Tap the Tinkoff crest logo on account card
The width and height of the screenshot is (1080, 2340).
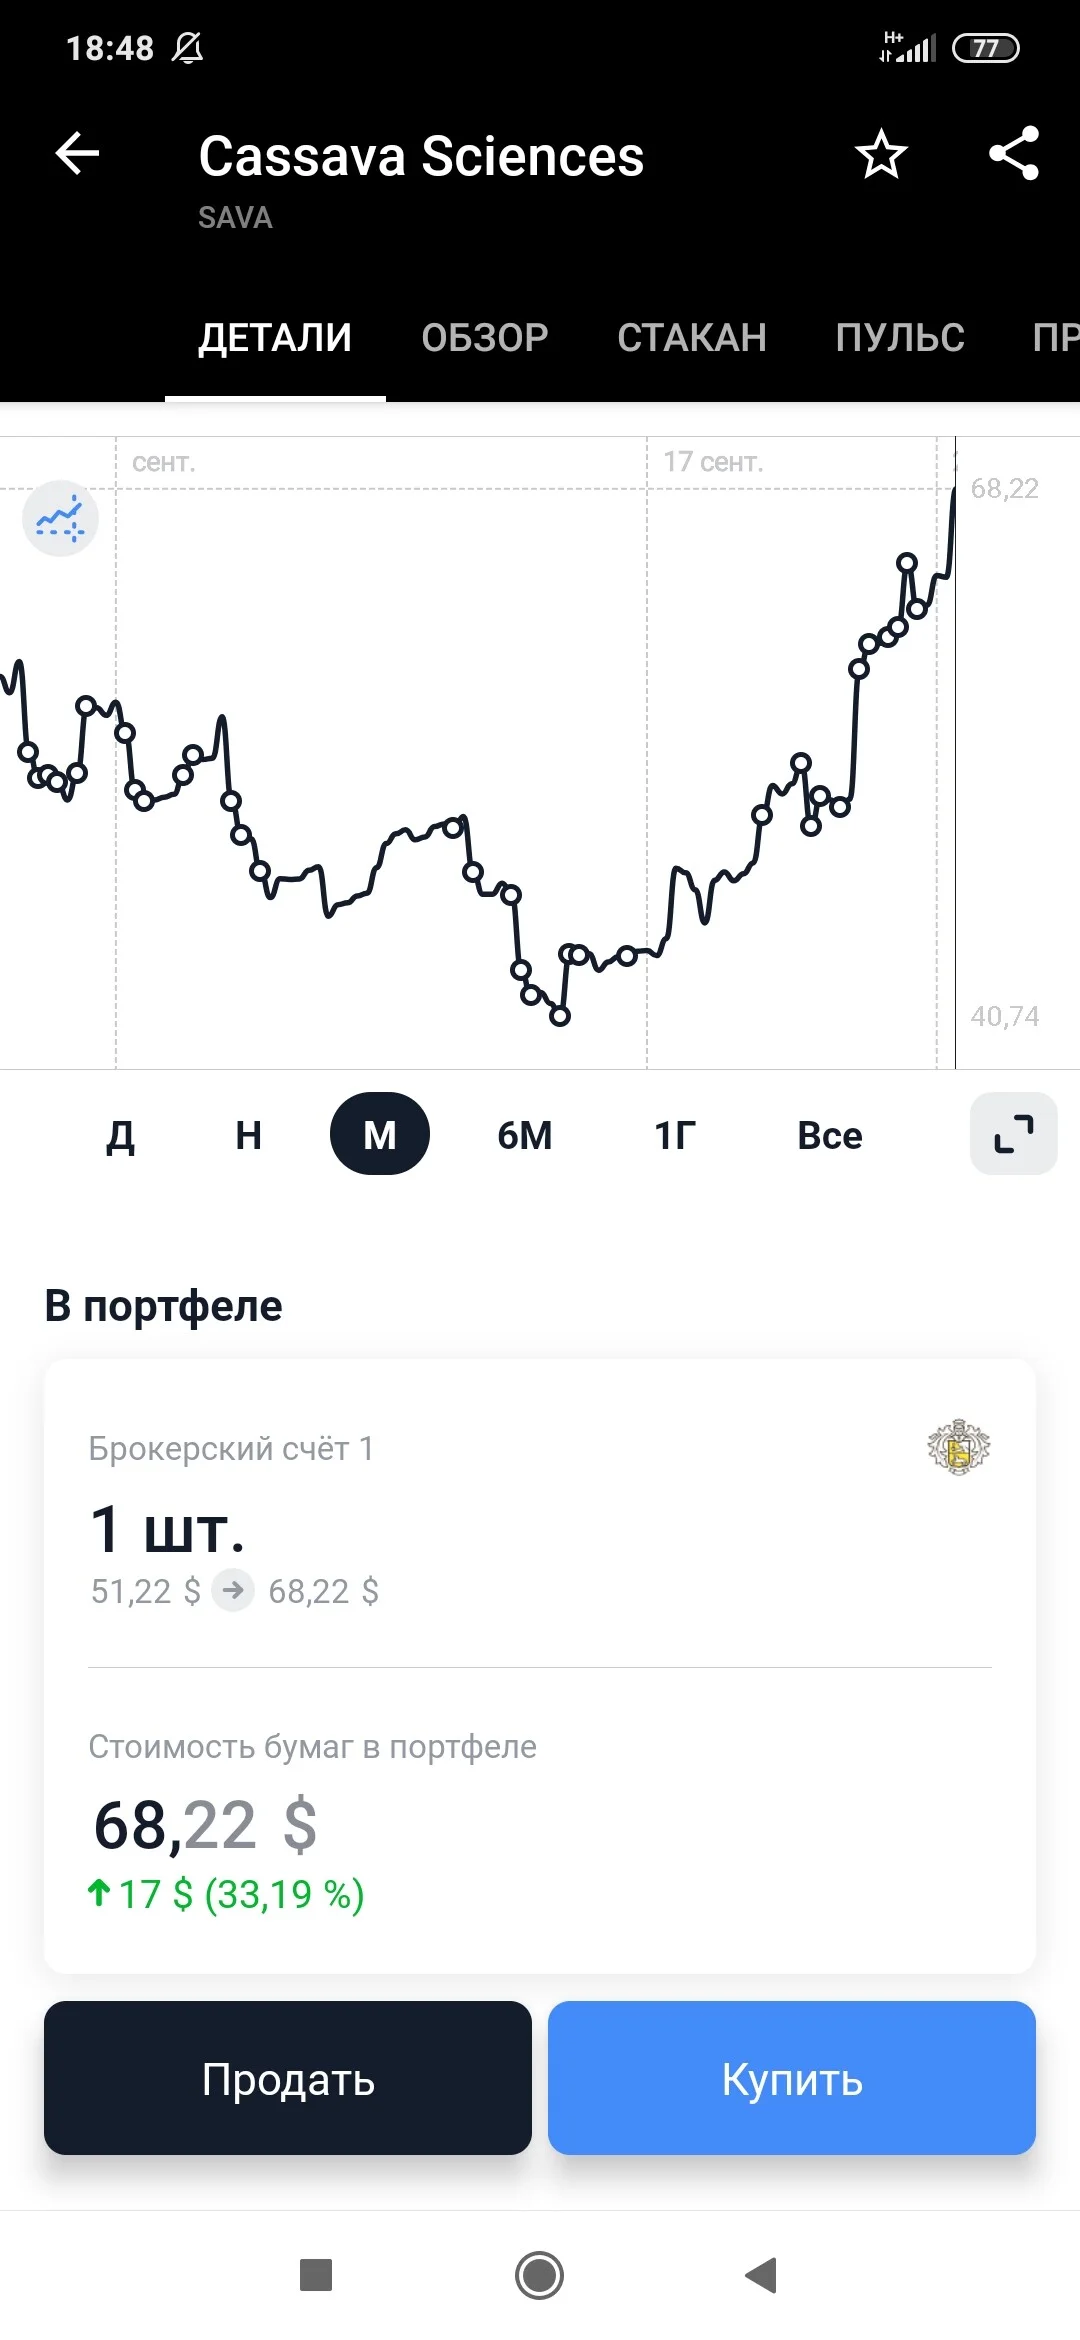tap(958, 1447)
